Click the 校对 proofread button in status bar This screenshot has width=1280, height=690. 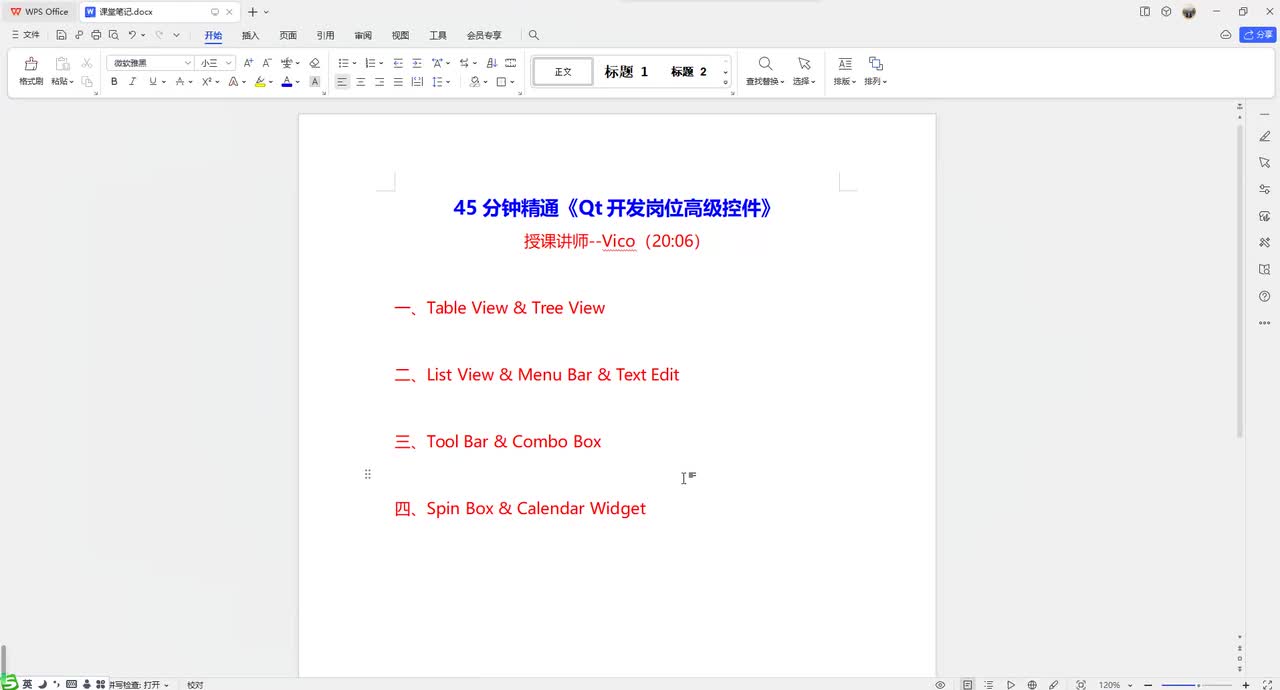[195, 685]
